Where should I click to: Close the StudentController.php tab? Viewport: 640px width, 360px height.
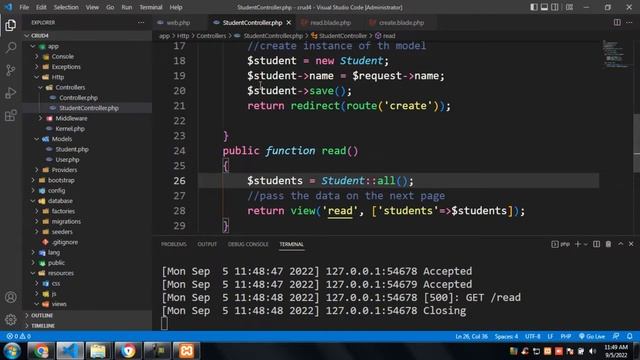[289, 22]
